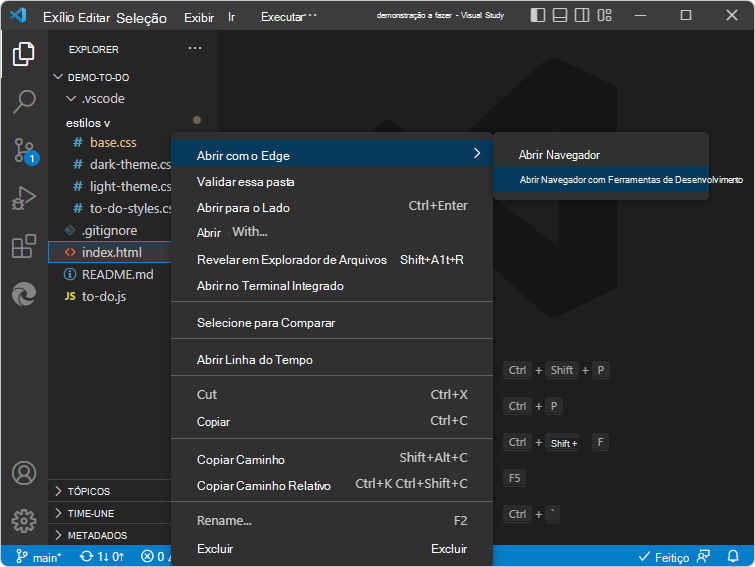Image resolution: width=755 pixels, height=567 pixels.
Task: Expand the TIME-UNE section
Action: 90,513
